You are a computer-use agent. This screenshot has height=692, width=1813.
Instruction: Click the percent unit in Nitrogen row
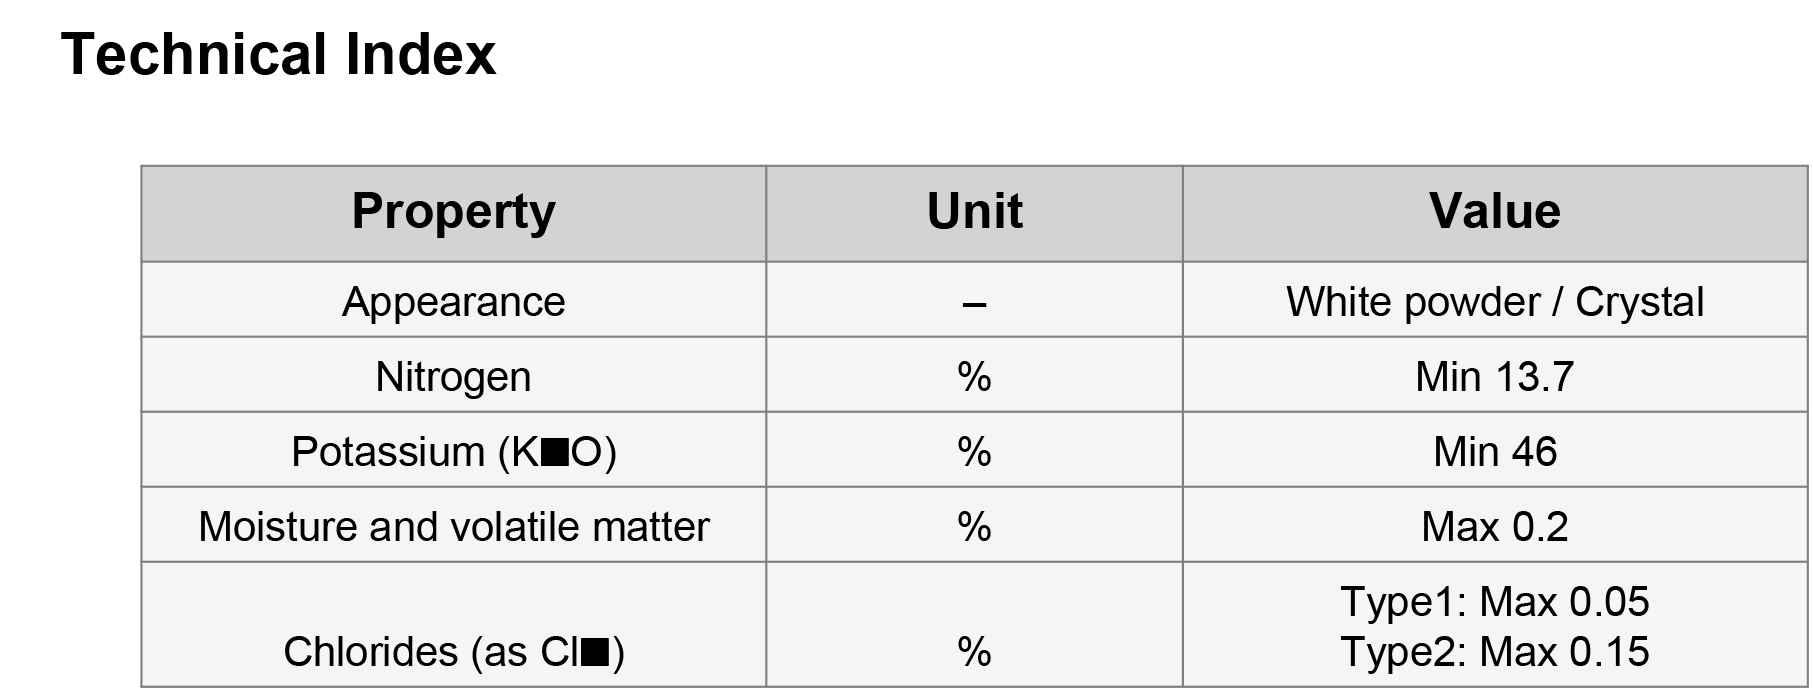(974, 377)
